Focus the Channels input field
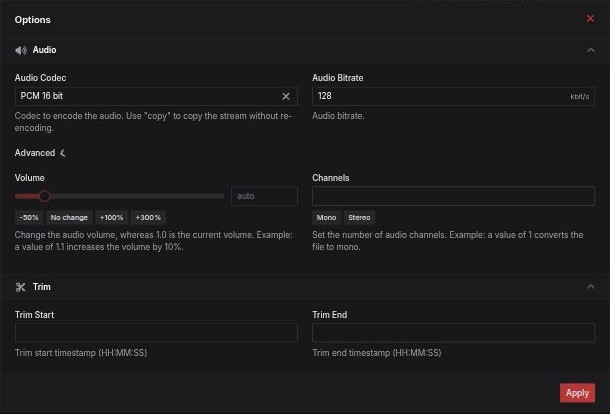The height and width of the screenshot is (414, 610). pyautogui.click(x=453, y=196)
